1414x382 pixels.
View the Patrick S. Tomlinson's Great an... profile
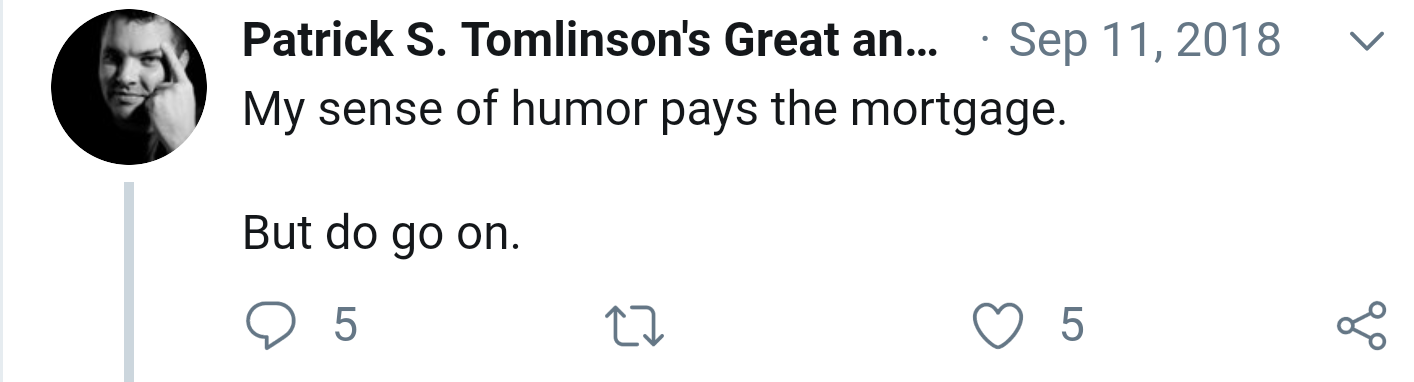point(590,40)
